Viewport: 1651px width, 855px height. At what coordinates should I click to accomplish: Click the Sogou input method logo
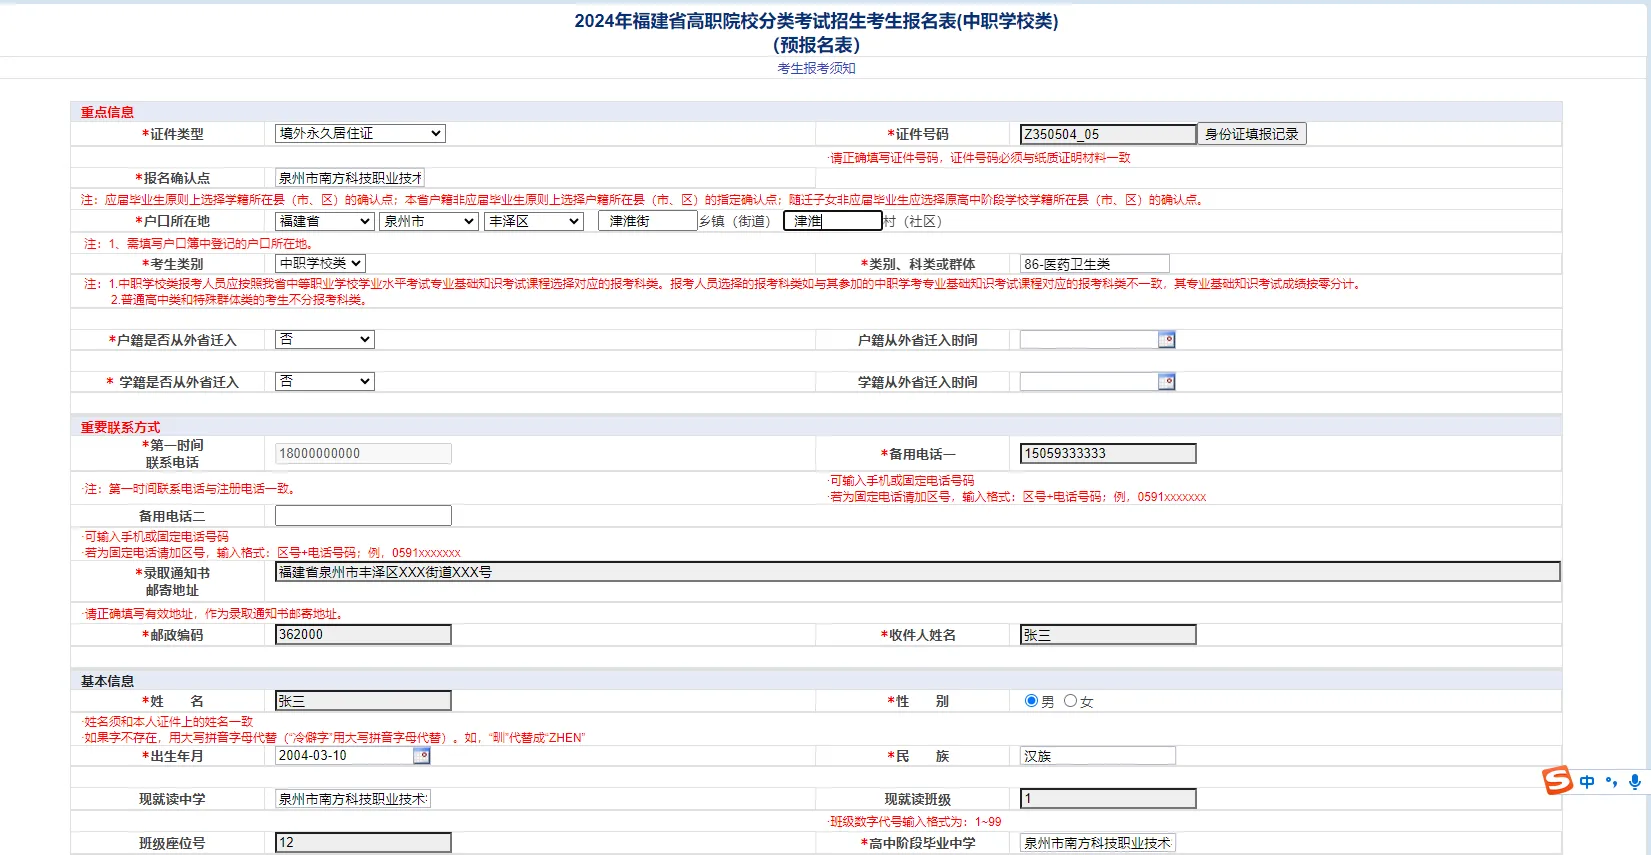point(1557,781)
